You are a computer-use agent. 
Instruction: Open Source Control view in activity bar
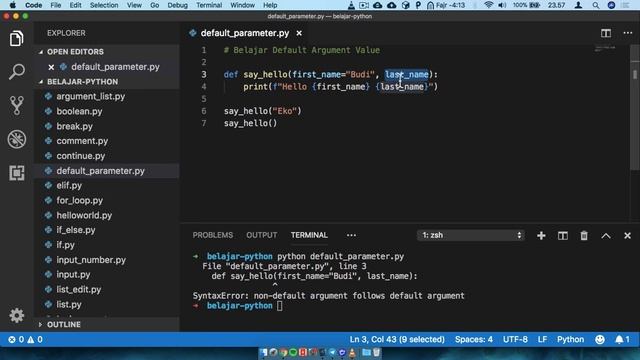click(x=16, y=105)
